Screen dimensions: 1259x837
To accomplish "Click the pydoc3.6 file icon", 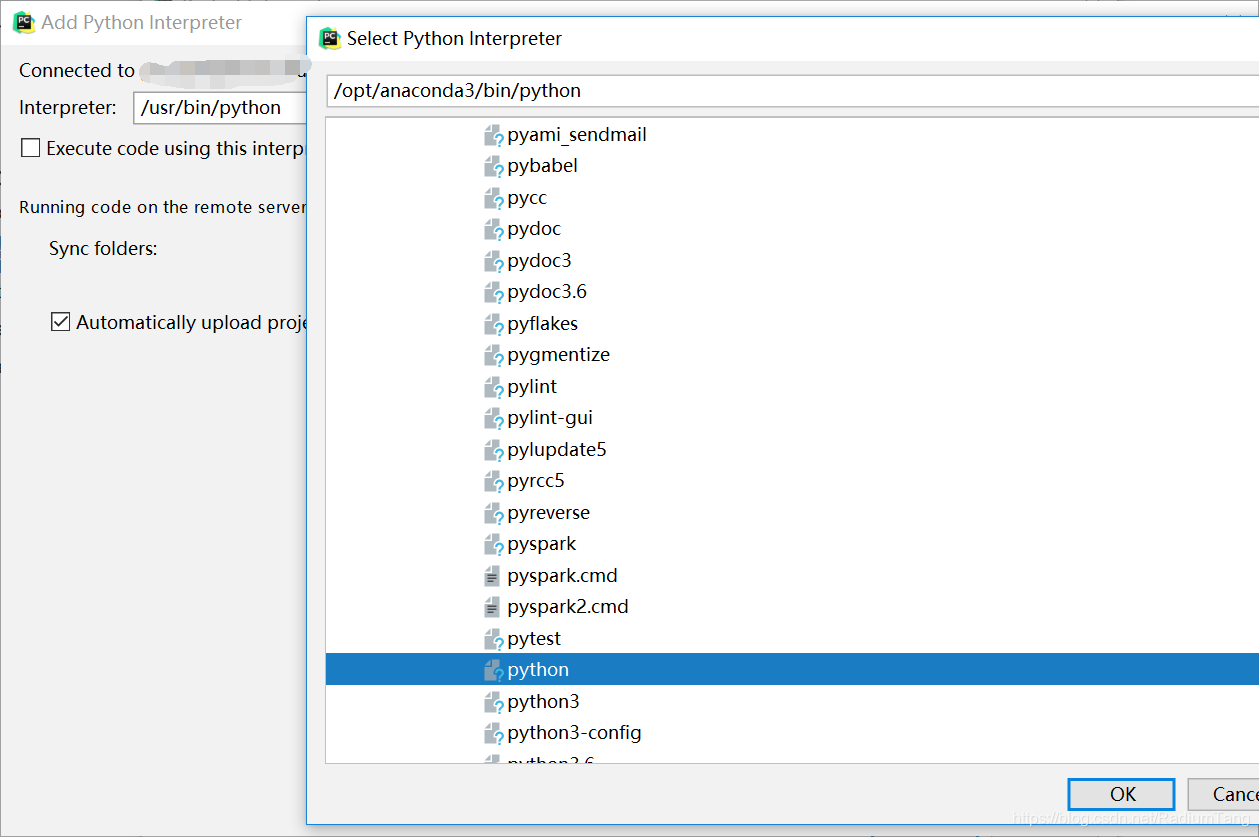I will pyautogui.click(x=493, y=292).
